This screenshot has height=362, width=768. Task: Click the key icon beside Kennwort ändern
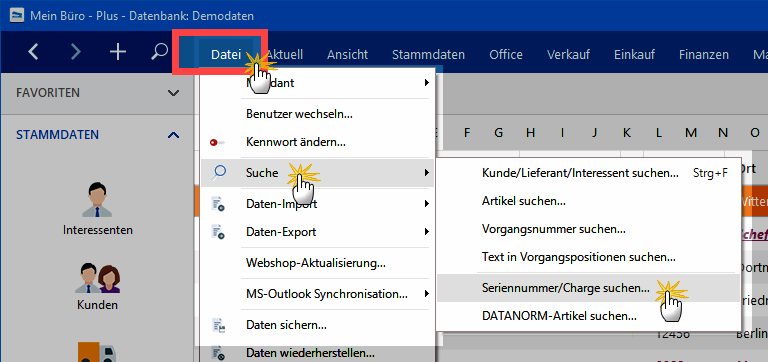coord(217,143)
